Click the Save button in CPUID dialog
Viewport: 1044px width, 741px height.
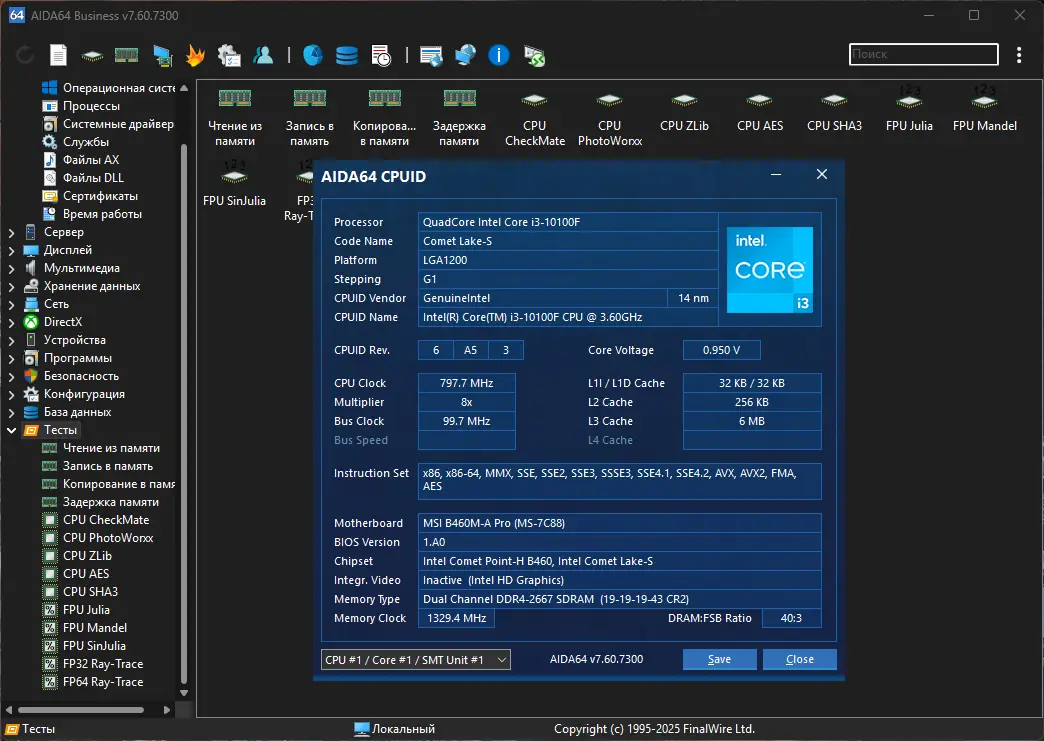[x=719, y=659]
